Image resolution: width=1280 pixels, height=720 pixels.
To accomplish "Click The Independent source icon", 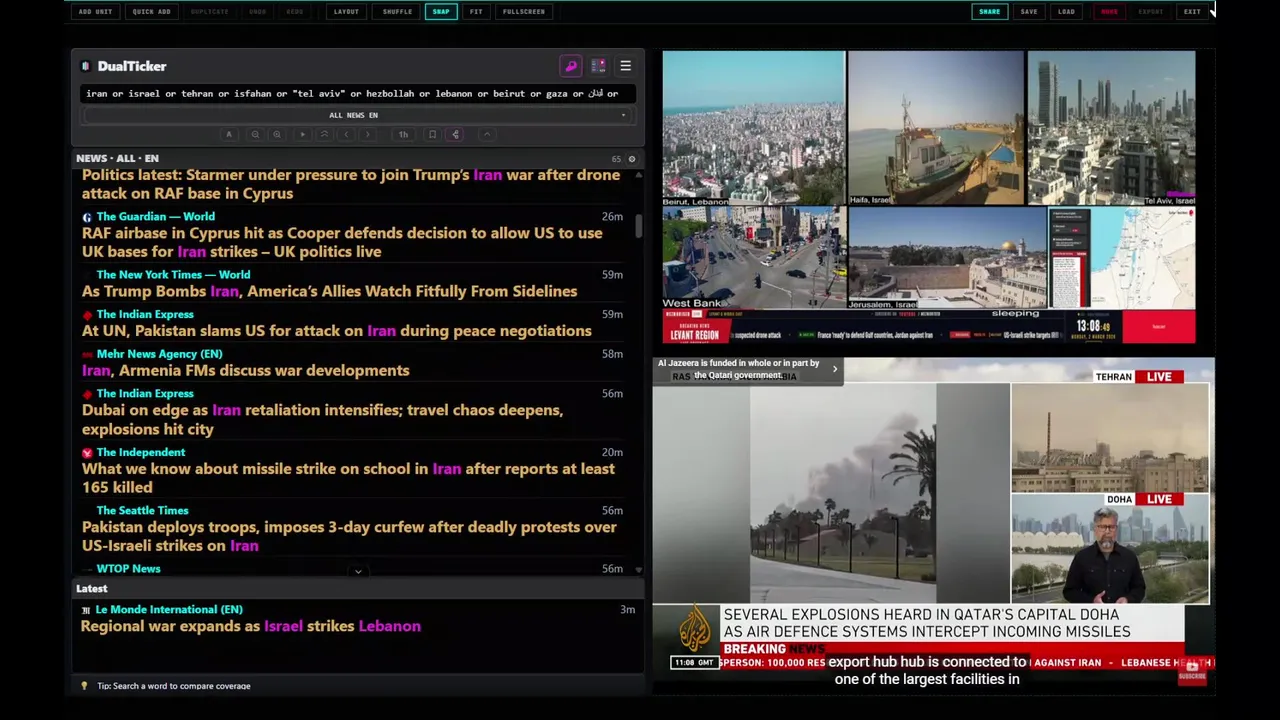I will [87, 453].
